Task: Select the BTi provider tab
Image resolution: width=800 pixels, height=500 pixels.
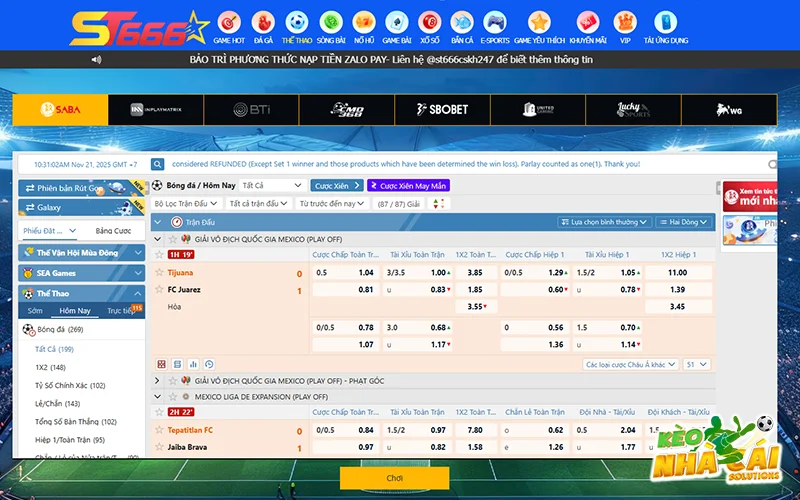Action: click(252, 109)
